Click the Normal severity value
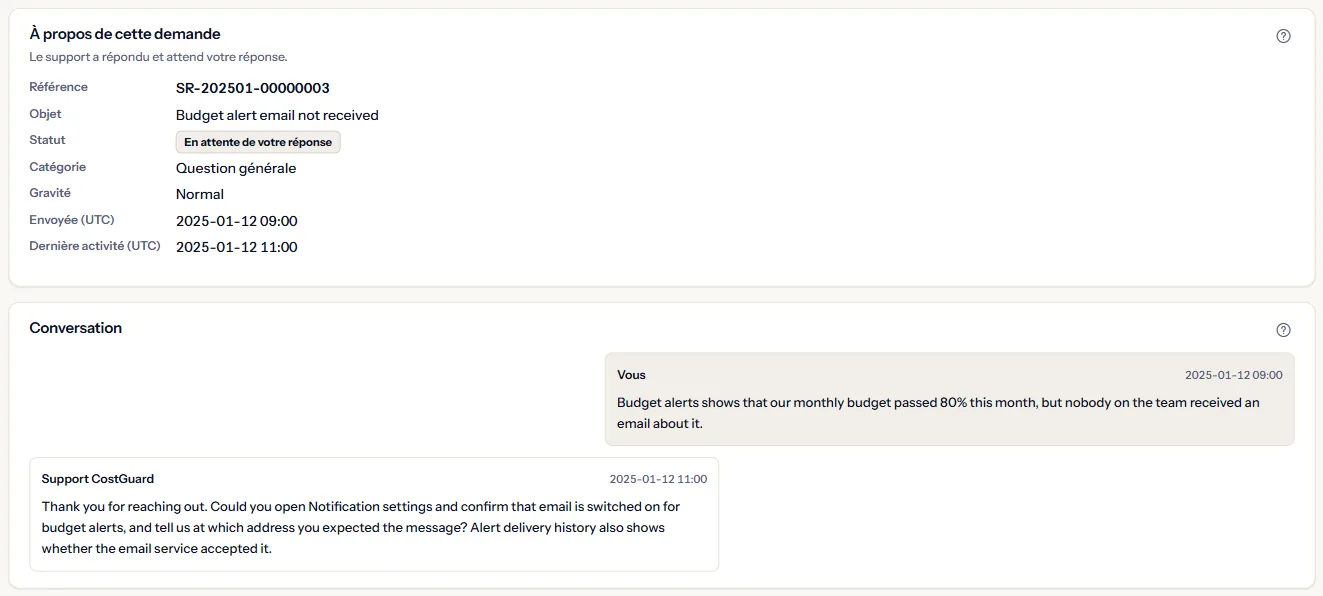This screenshot has width=1323, height=596. coord(200,194)
